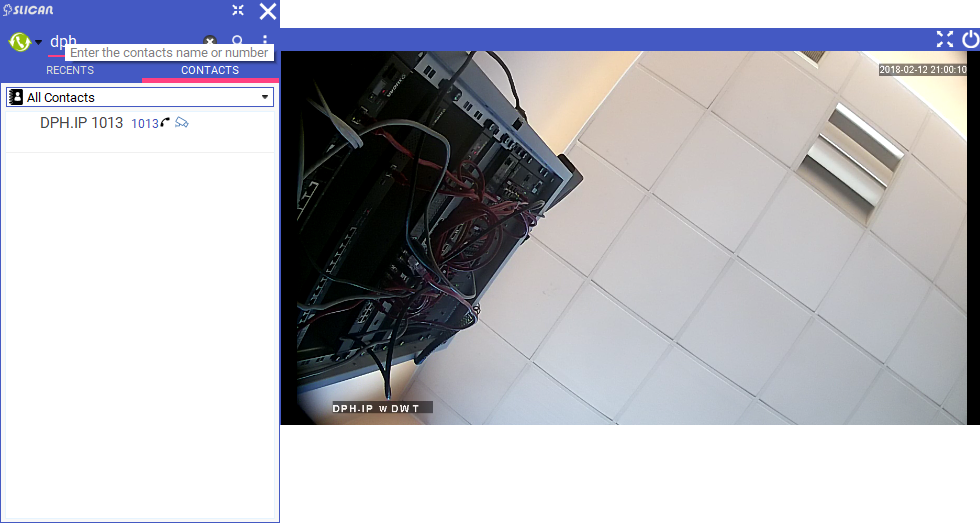Viewport: 980px width, 523px height.
Task: Clear the 'dph' search text
Action: (x=210, y=42)
